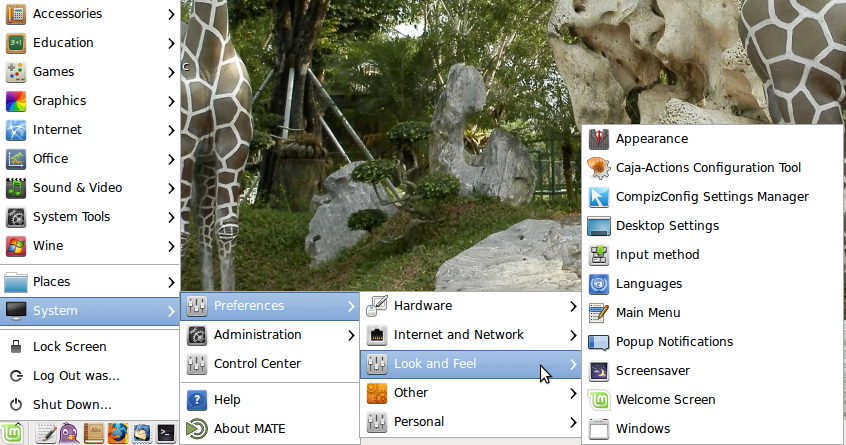Launch Thunderbird from the panel
The height and width of the screenshot is (445, 846).
click(x=141, y=434)
